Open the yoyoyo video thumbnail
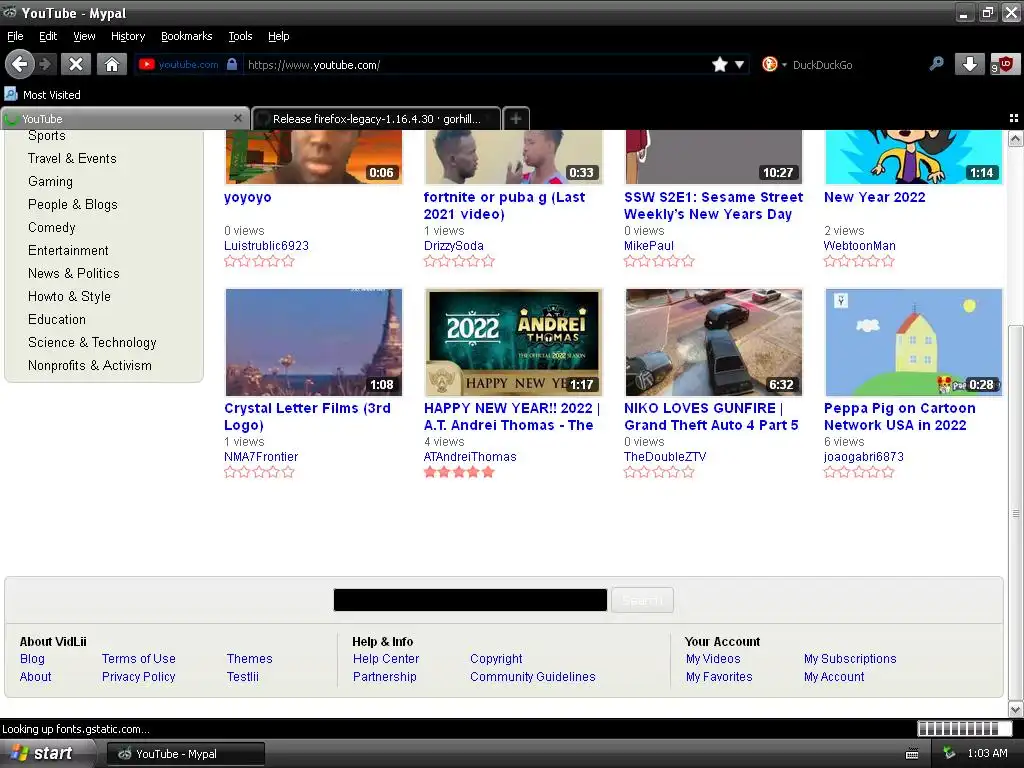 pyautogui.click(x=313, y=157)
